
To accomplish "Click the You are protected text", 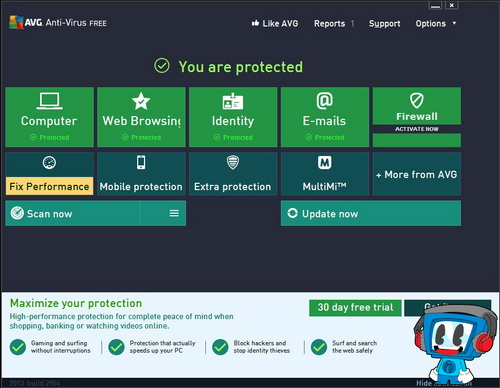I will click(241, 67).
